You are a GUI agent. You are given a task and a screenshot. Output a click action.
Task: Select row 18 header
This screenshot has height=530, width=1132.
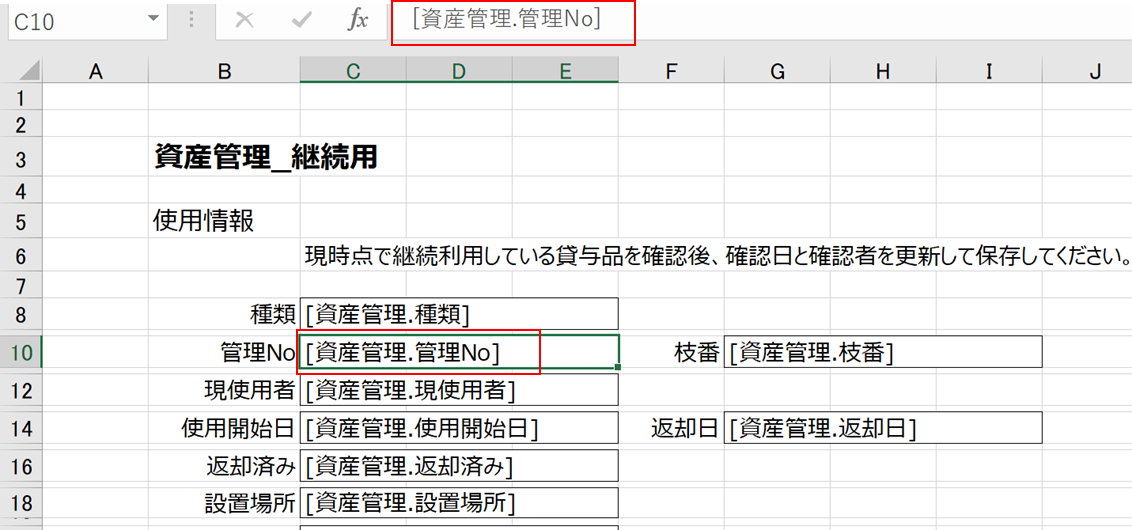(21, 504)
